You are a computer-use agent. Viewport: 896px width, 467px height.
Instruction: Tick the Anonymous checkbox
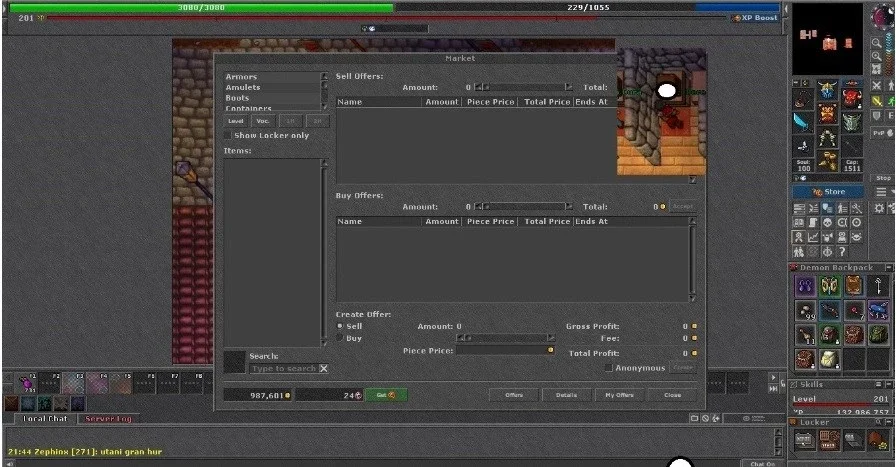point(609,368)
